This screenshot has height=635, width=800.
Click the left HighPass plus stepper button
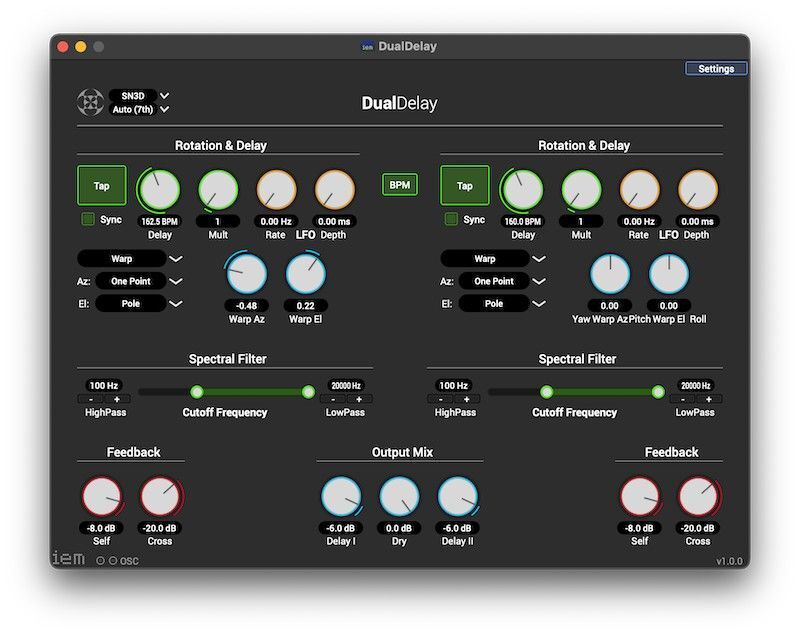coord(117,399)
